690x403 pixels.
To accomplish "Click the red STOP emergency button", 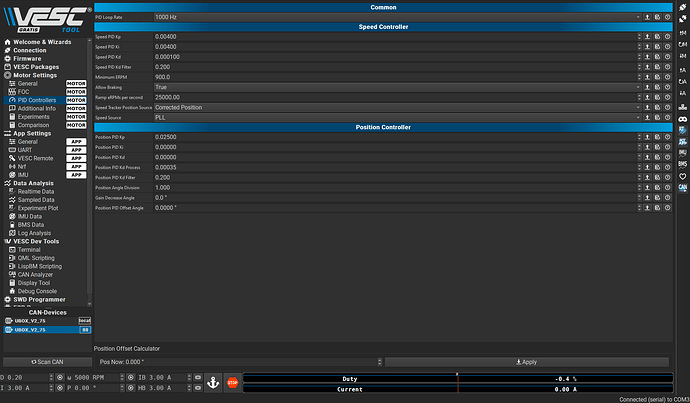I will [x=232, y=382].
